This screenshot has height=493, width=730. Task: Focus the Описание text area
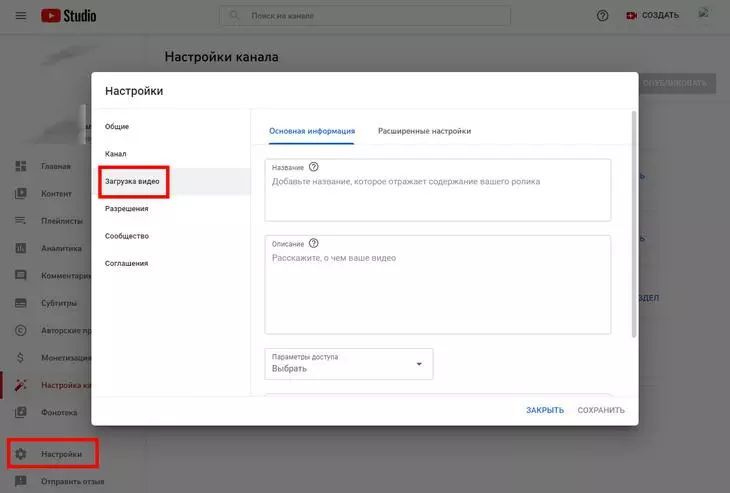click(x=437, y=293)
